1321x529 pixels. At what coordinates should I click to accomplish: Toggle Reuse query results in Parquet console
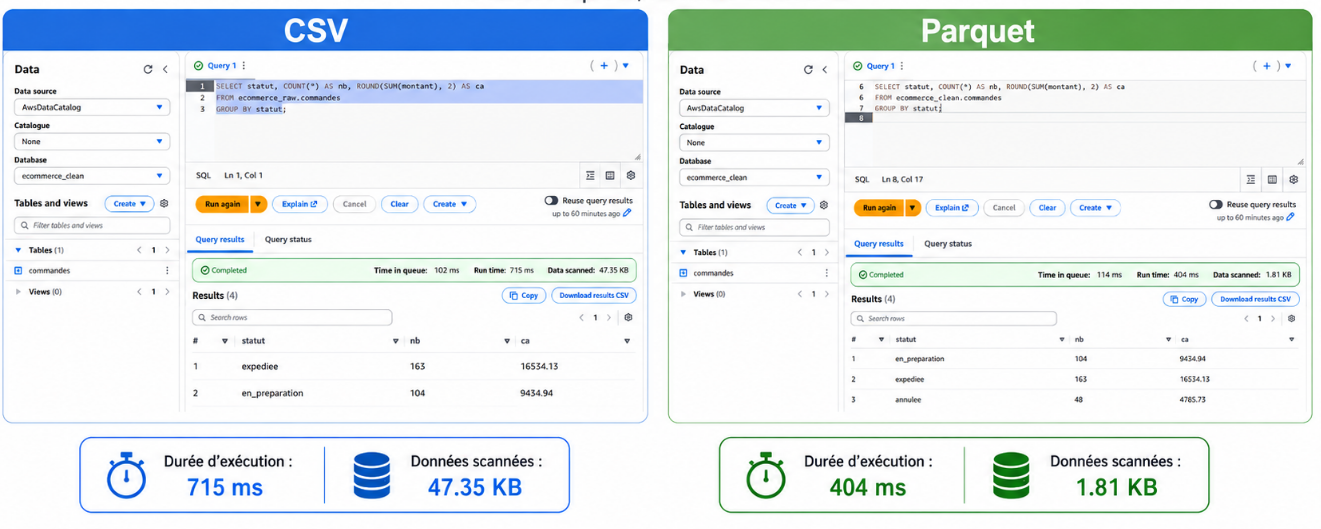[x=1216, y=204]
